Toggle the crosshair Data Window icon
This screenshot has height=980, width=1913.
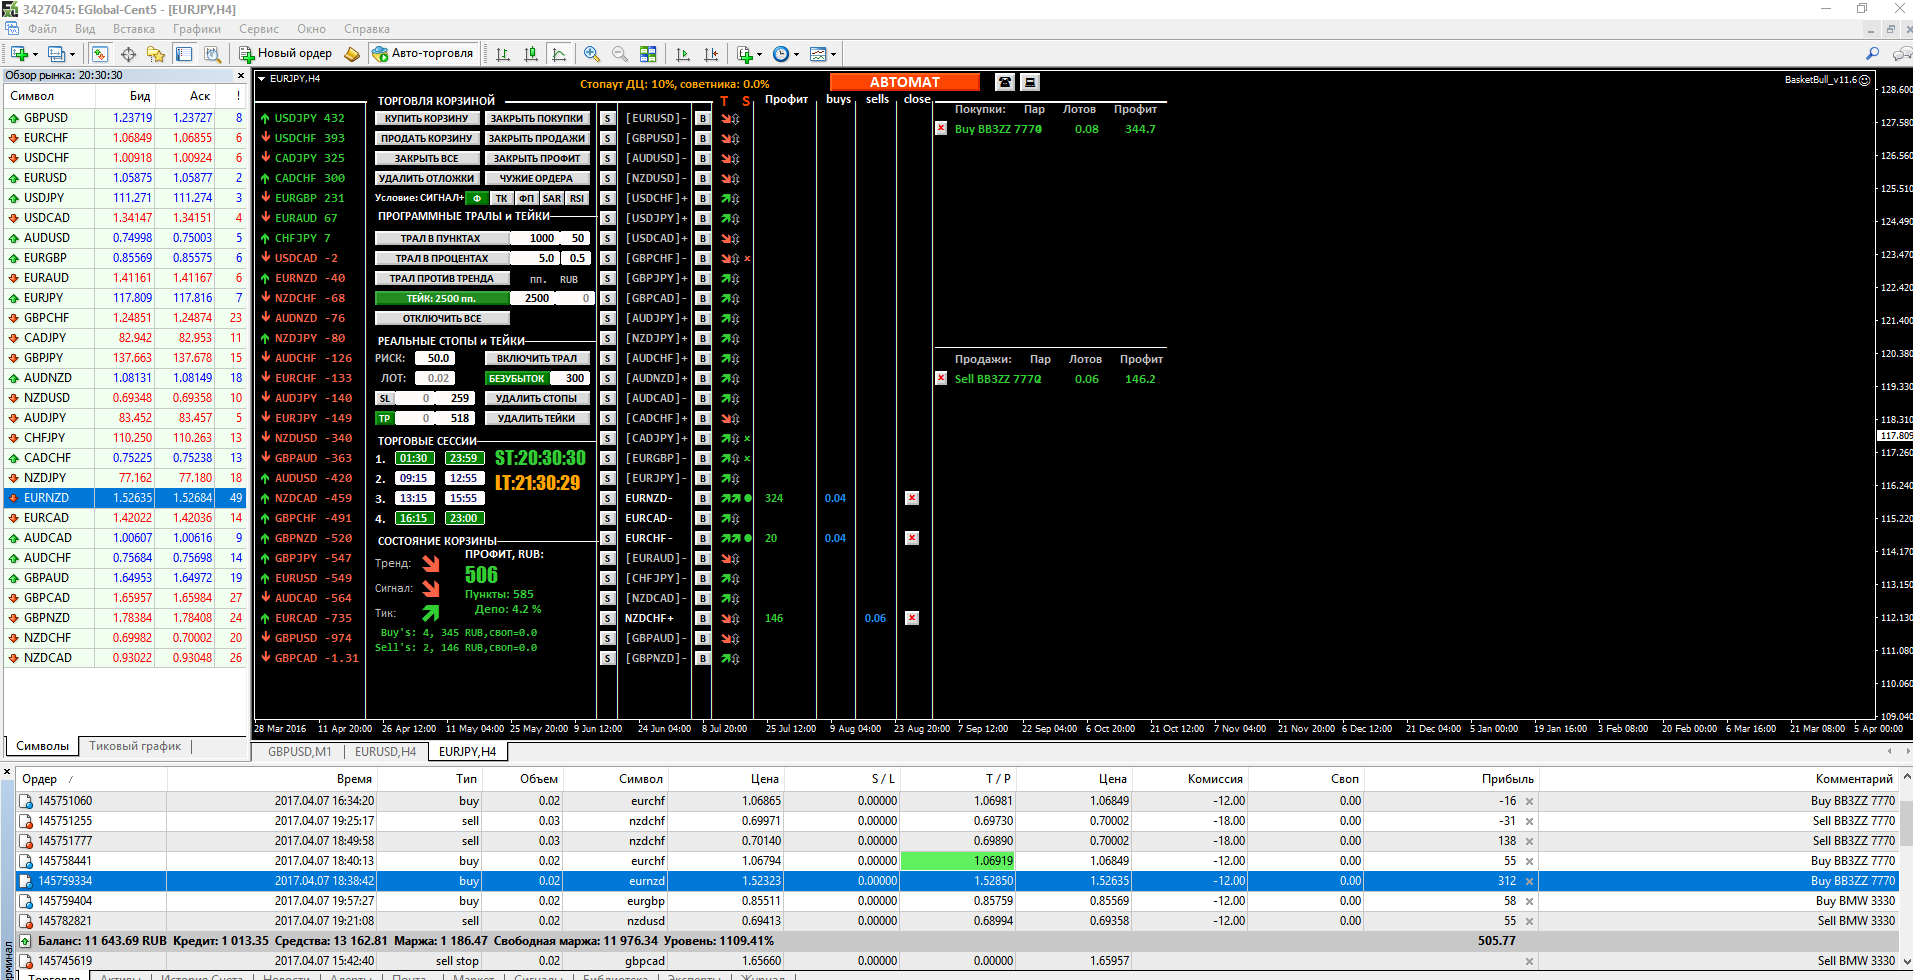point(128,54)
